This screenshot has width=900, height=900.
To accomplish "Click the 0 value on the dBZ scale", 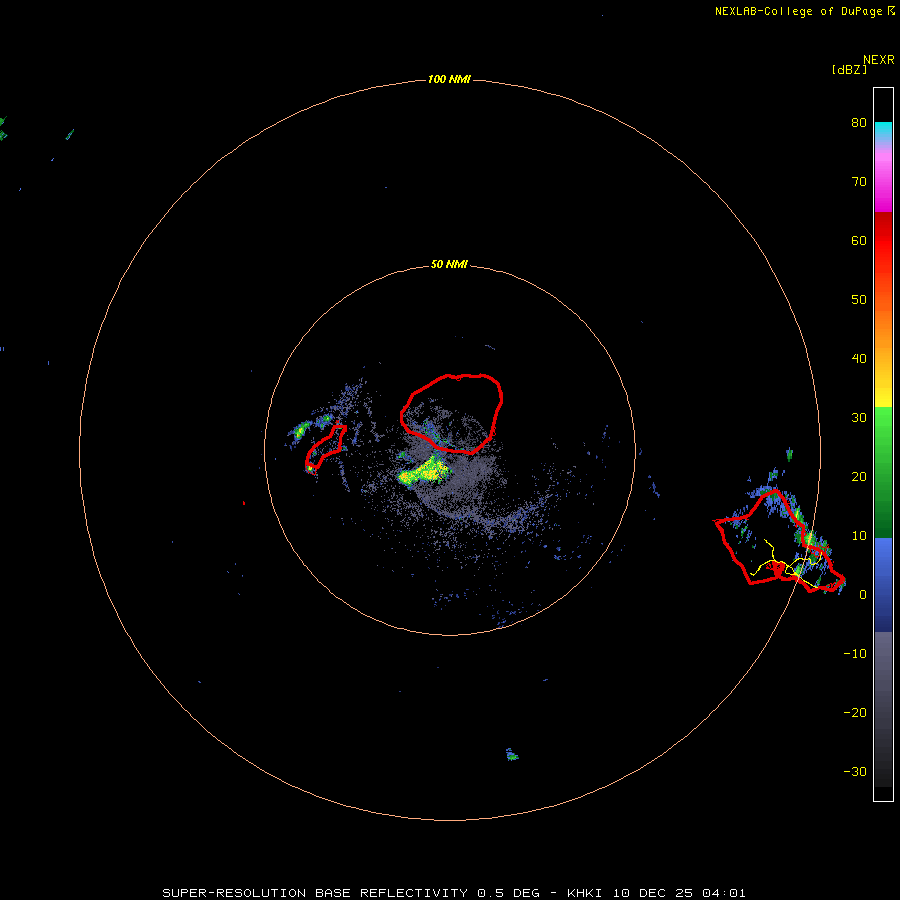I will click(863, 595).
